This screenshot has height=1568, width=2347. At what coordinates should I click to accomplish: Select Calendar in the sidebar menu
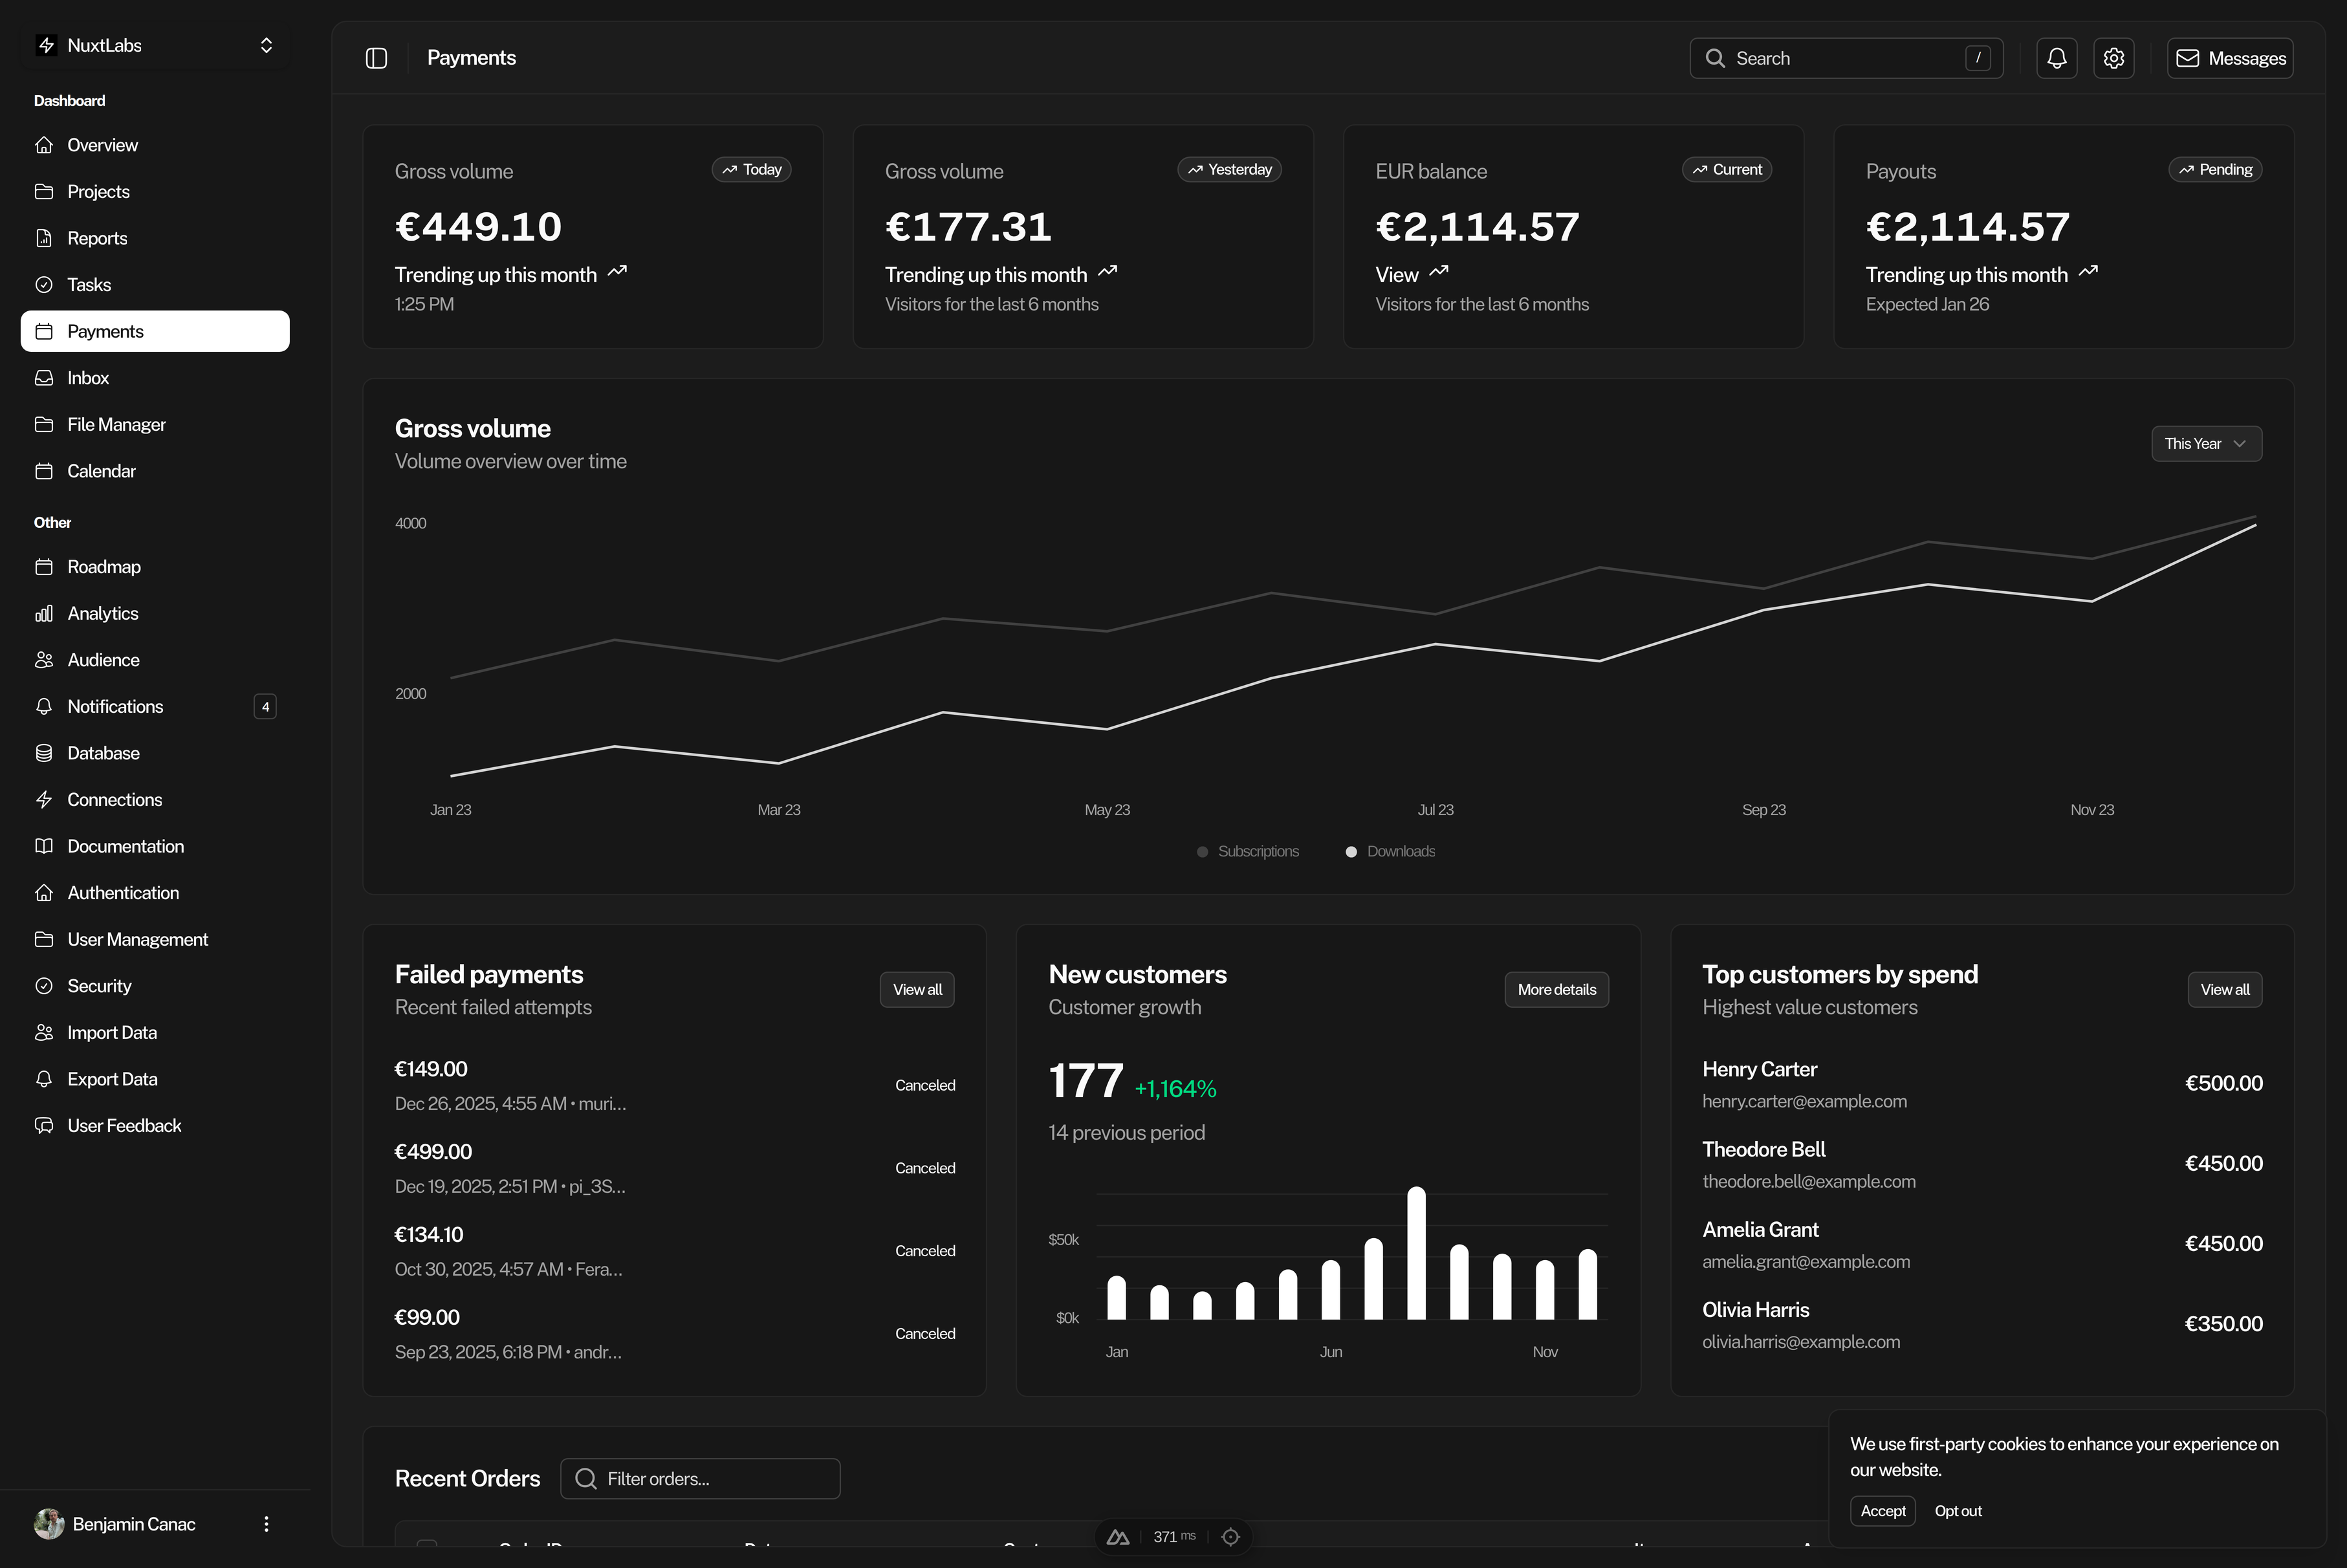pos(101,471)
